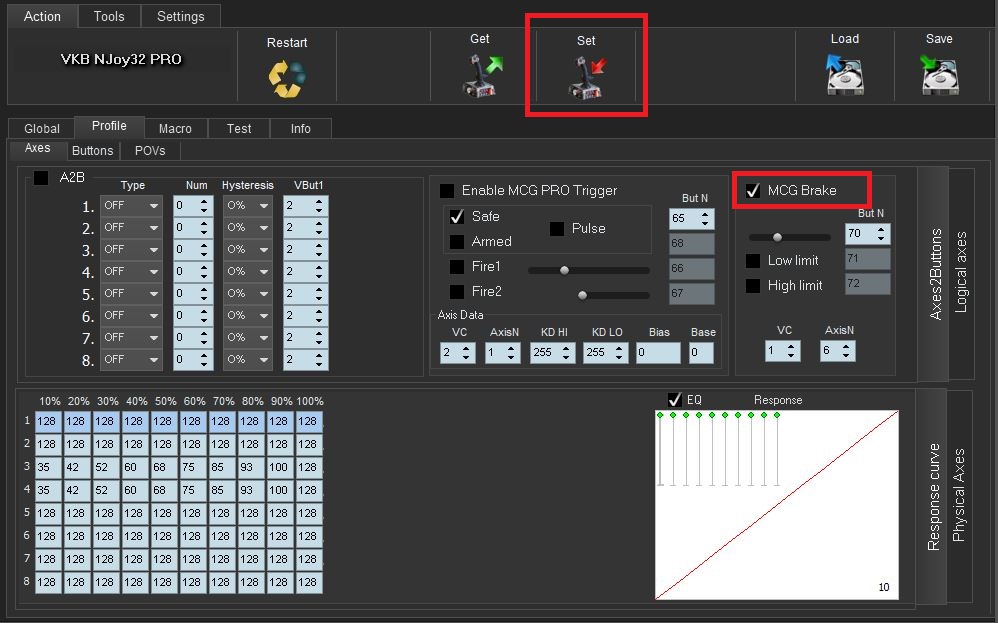This screenshot has height=623, width=998.
Task: Click the Fire1 threshold slider handle
Action: [x=565, y=270]
